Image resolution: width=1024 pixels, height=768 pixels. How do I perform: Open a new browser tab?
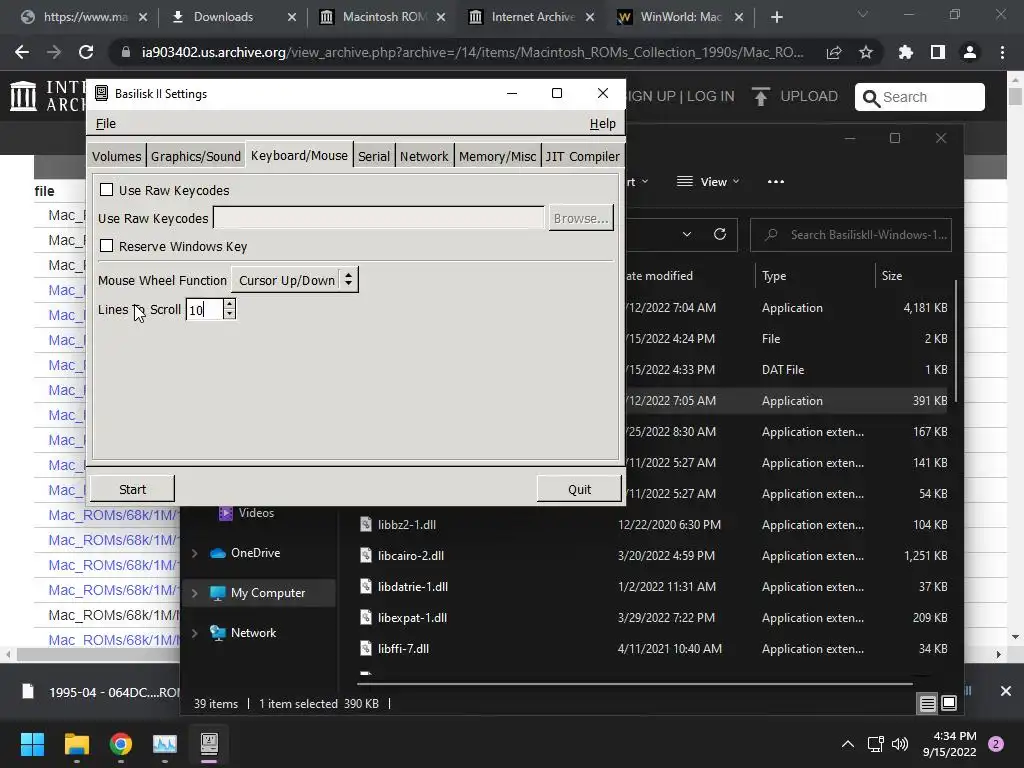pos(776,17)
